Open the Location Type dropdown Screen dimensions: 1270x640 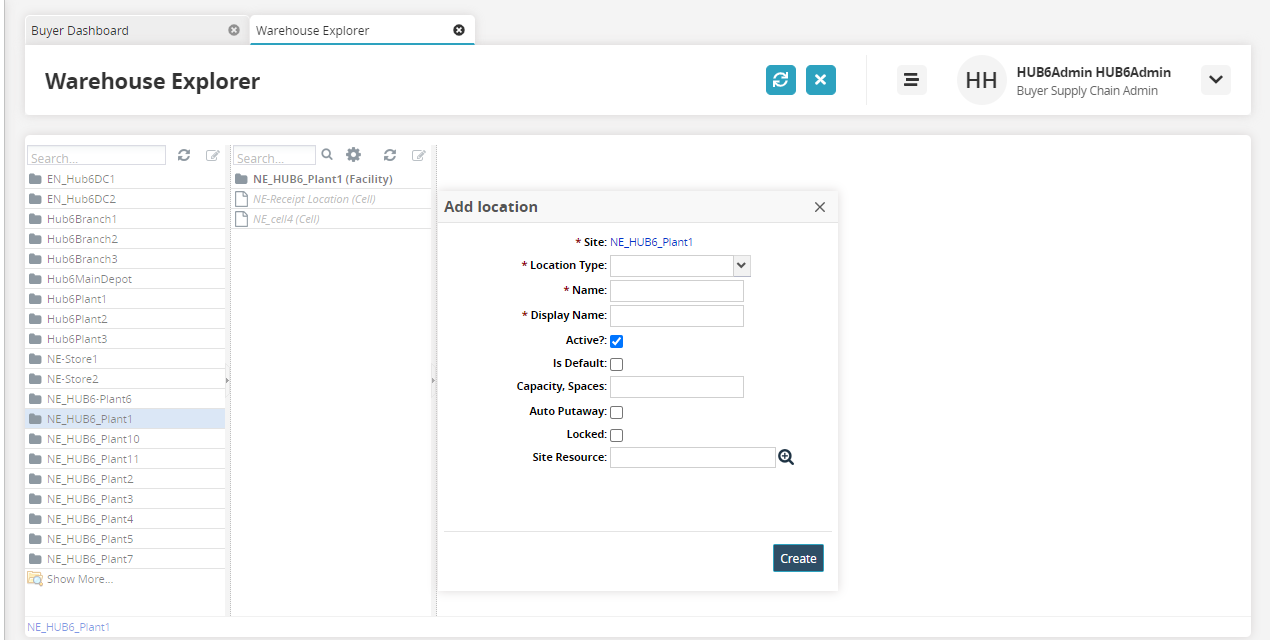tap(741, 265)
